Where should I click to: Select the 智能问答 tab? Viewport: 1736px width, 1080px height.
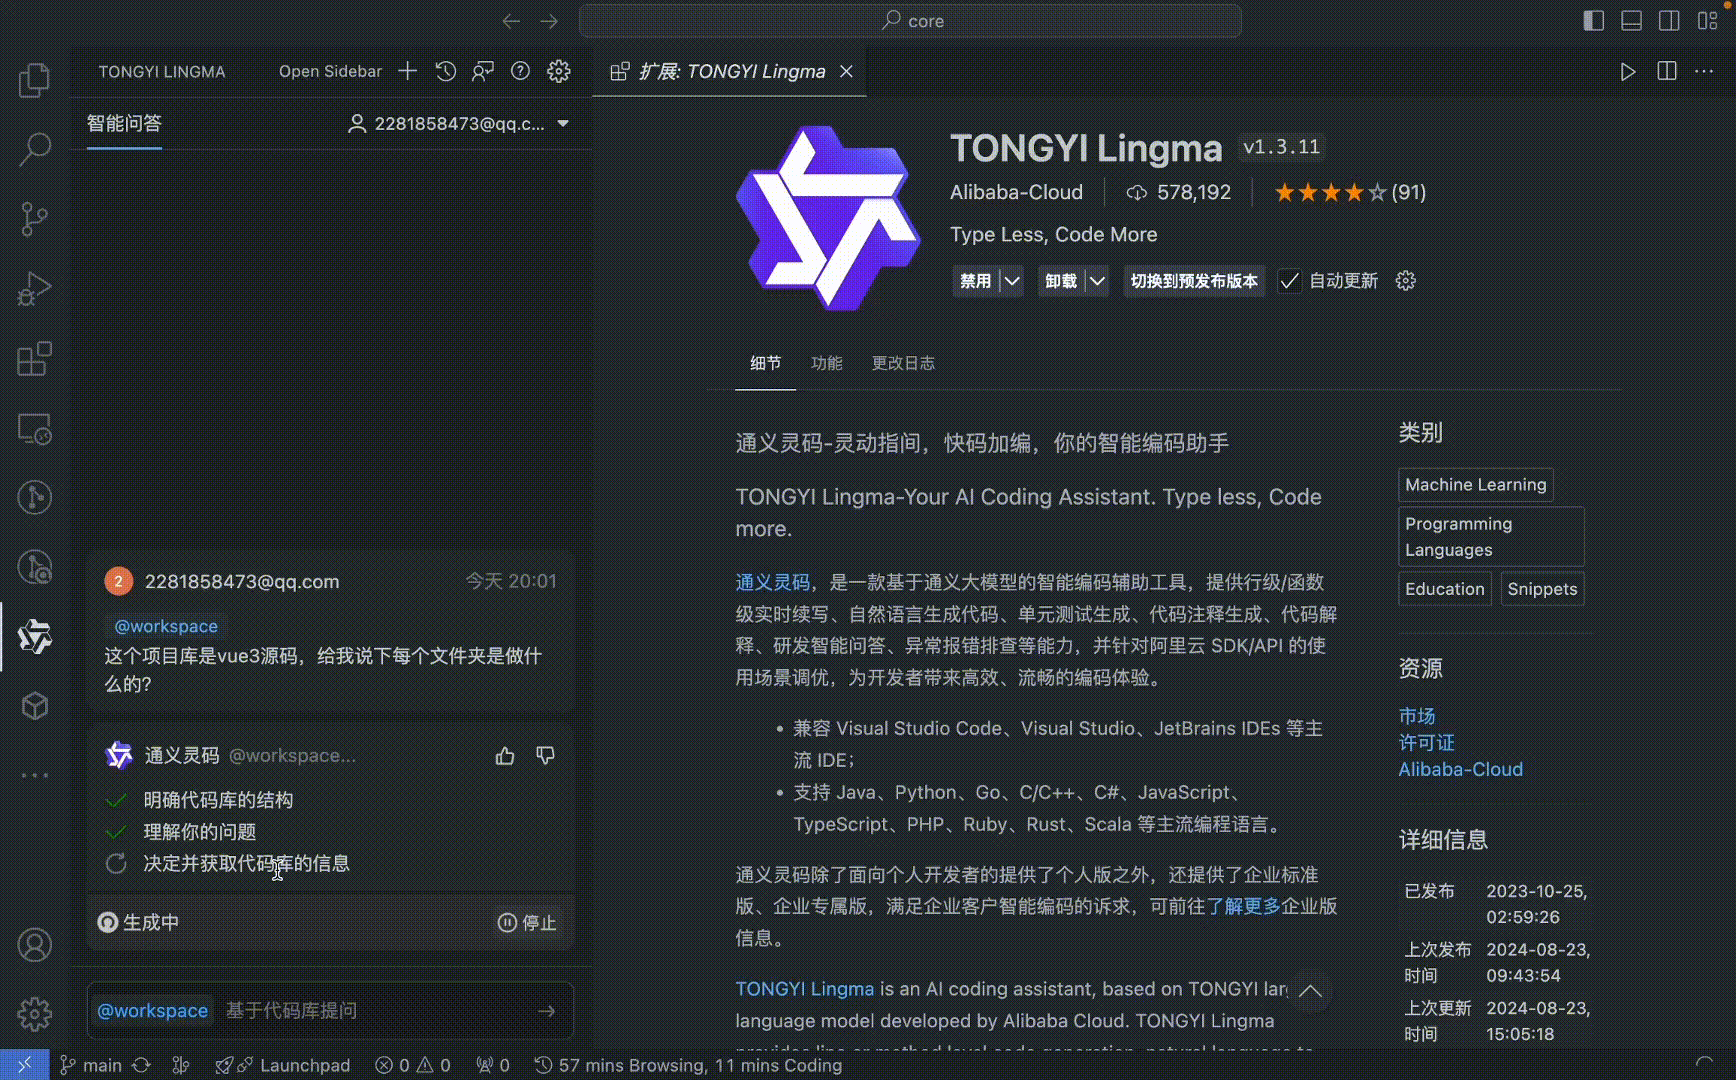(x=124, y=123)
